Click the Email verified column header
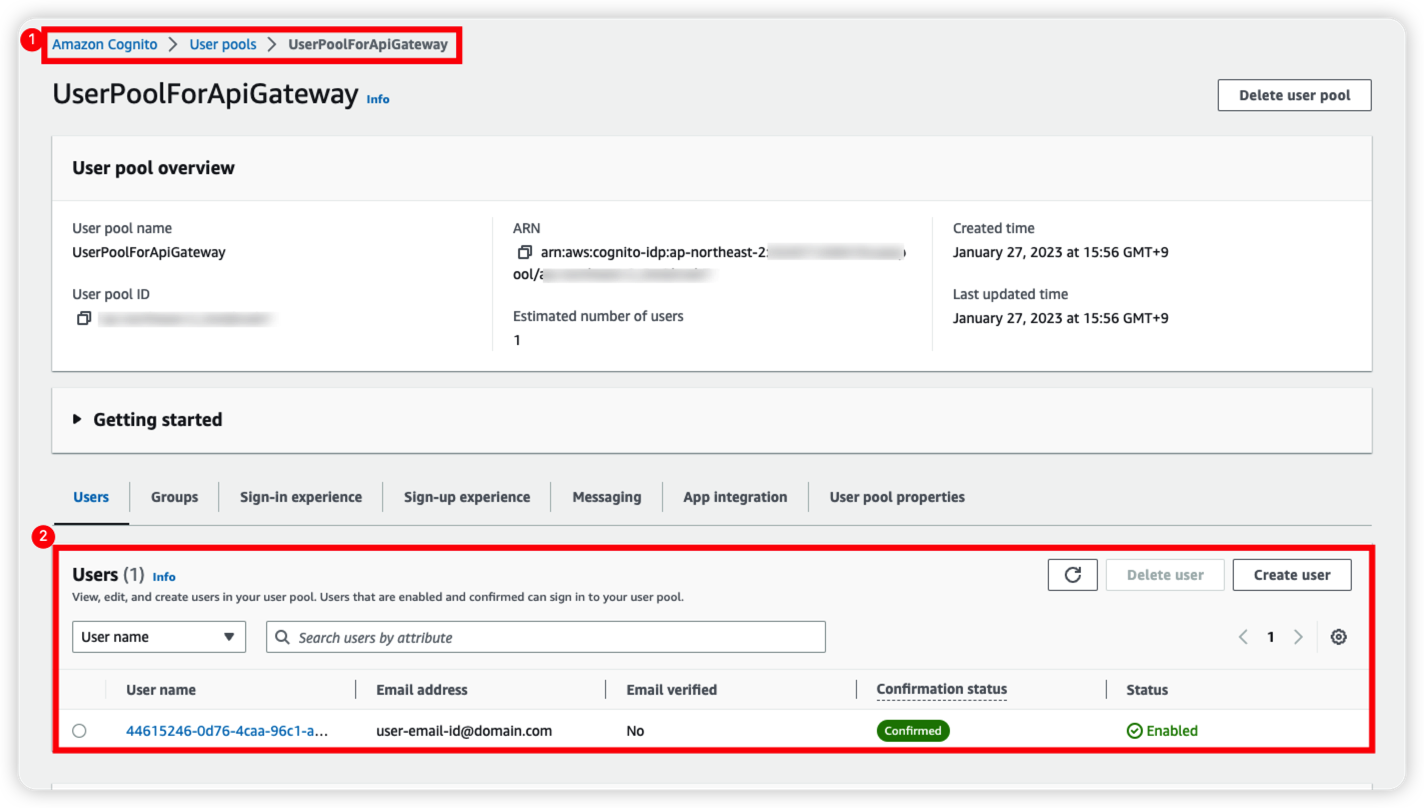Viewport: 1424px width, 808px height. (x=672, y=690)
